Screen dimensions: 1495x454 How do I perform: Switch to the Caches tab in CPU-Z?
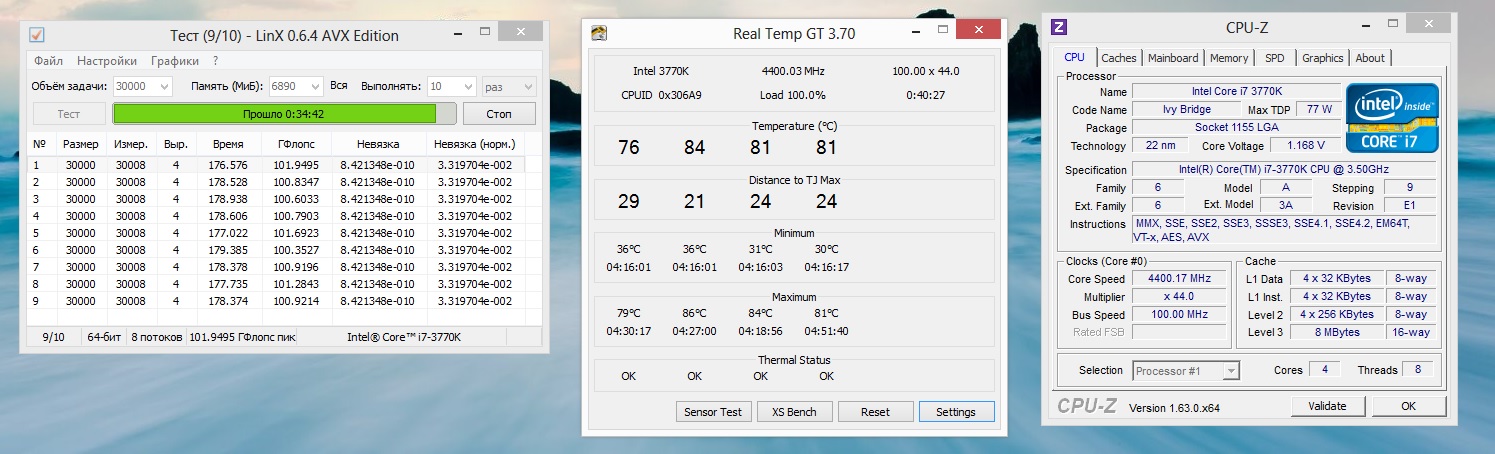click(x=1119, y=58)
